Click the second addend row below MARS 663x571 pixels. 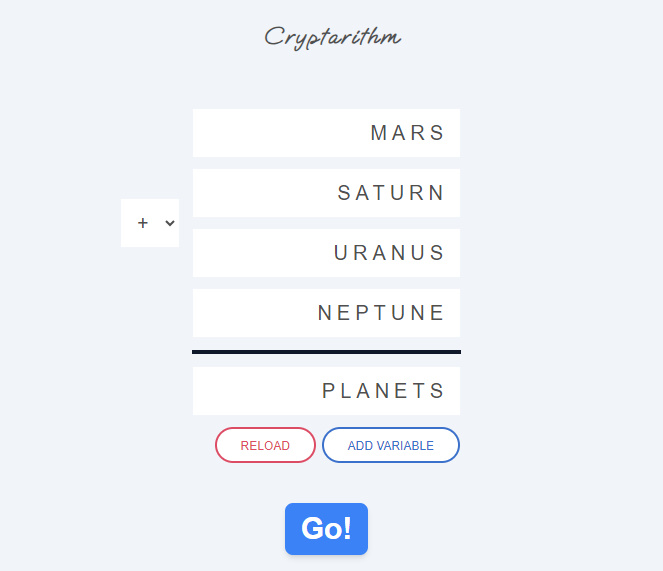click(x=326, y=193)
